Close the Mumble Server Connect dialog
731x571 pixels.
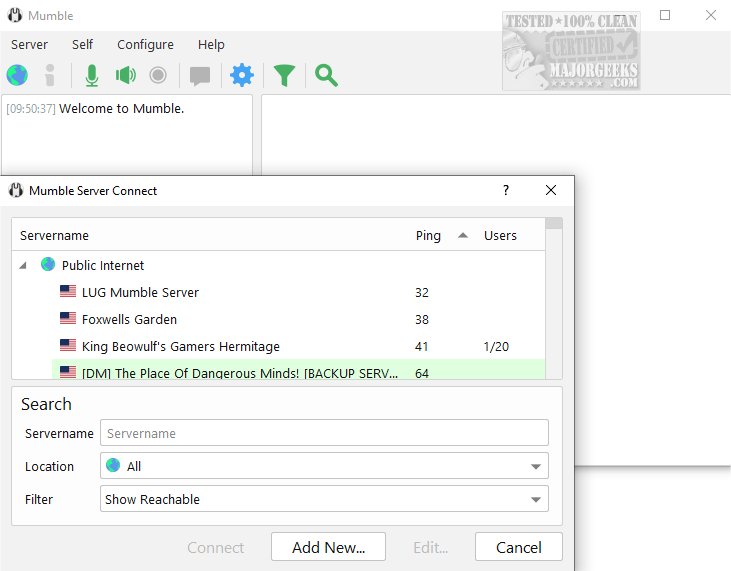point(551,190)
